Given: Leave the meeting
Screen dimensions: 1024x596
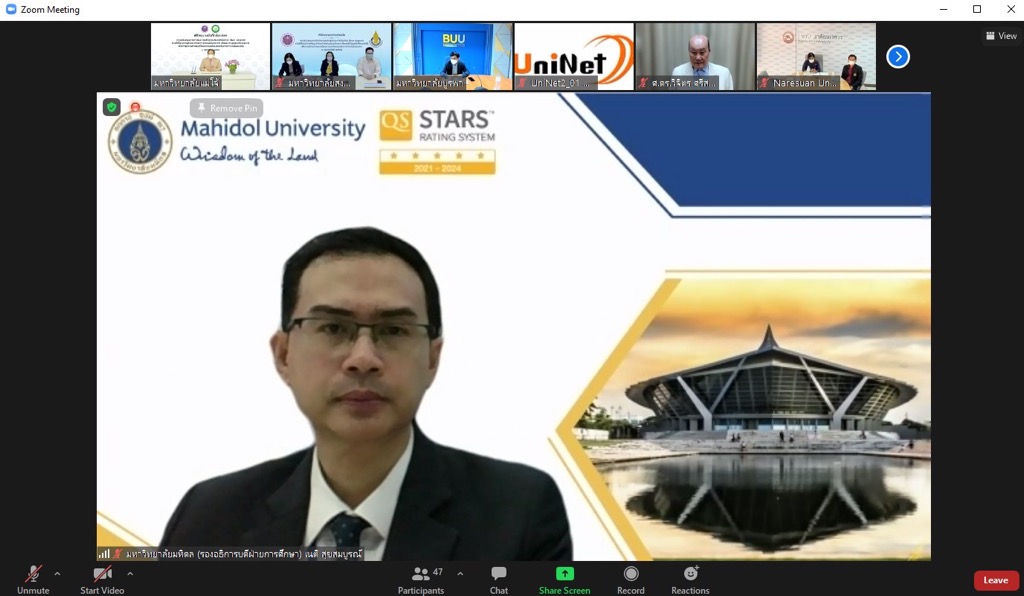Looking at the screenshot, I should (996, 580).
